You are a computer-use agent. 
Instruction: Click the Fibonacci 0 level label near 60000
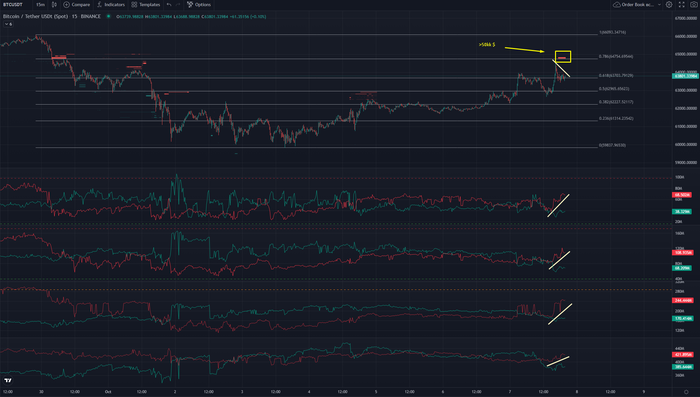(612, 145)
